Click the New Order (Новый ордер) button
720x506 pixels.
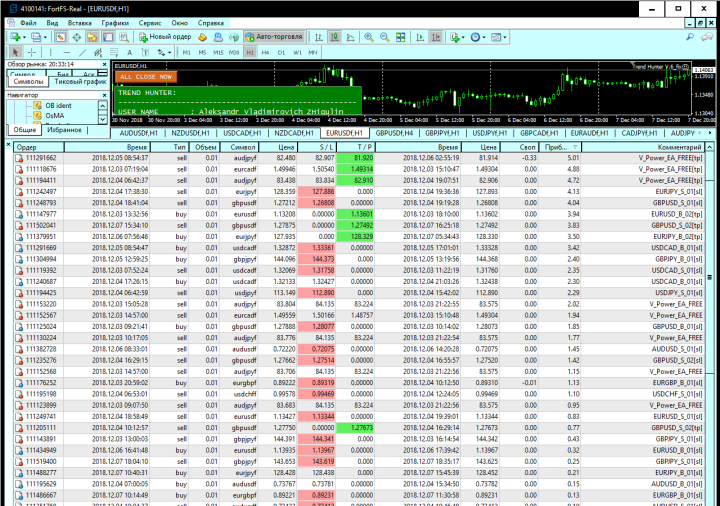click(x=166, y=37)
